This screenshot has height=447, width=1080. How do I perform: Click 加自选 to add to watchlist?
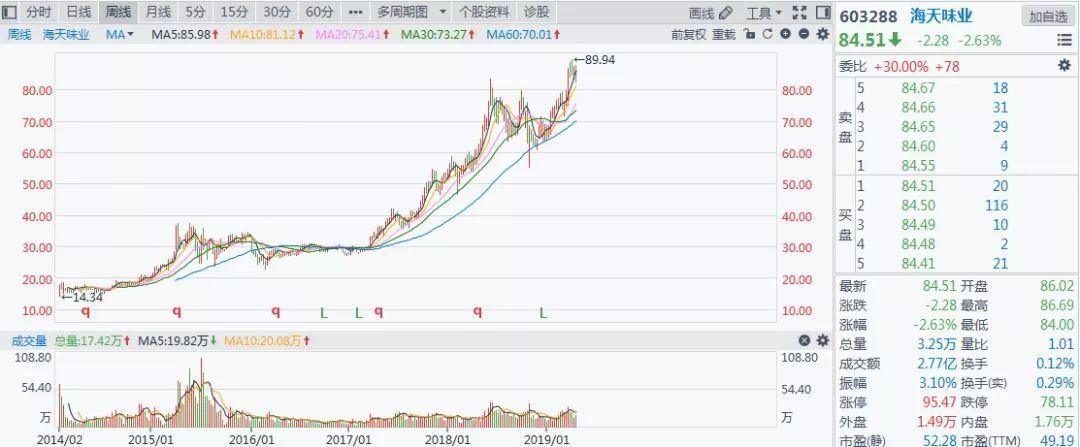1048,16
